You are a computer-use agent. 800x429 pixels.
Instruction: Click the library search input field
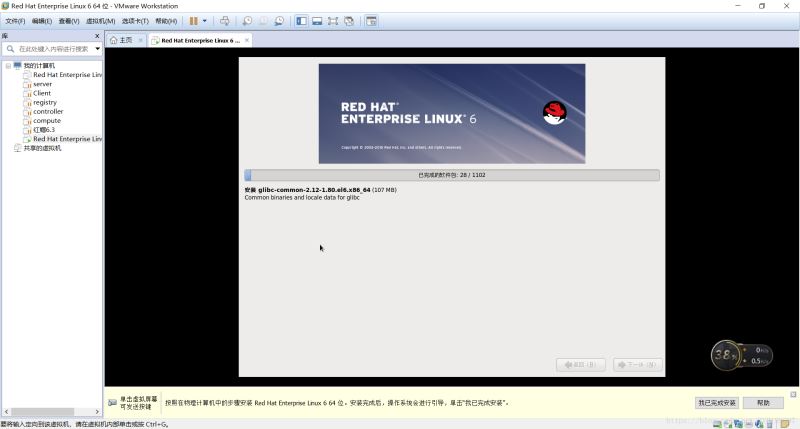52,48
